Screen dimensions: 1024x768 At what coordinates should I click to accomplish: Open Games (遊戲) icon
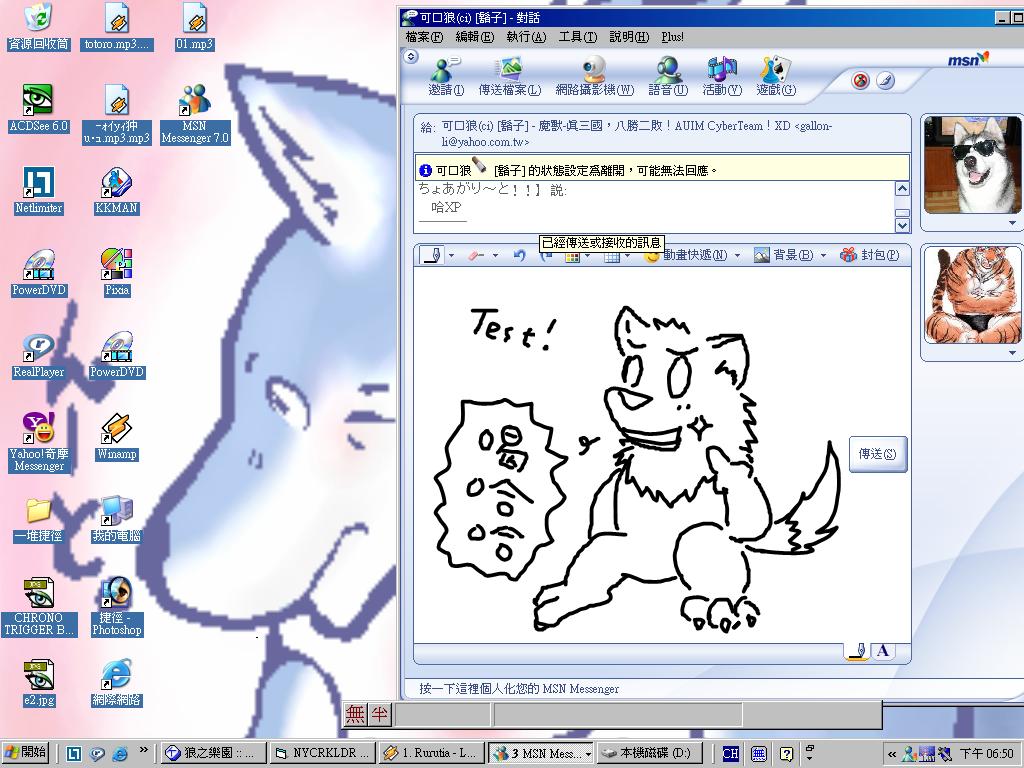click(x=775, y=76)
